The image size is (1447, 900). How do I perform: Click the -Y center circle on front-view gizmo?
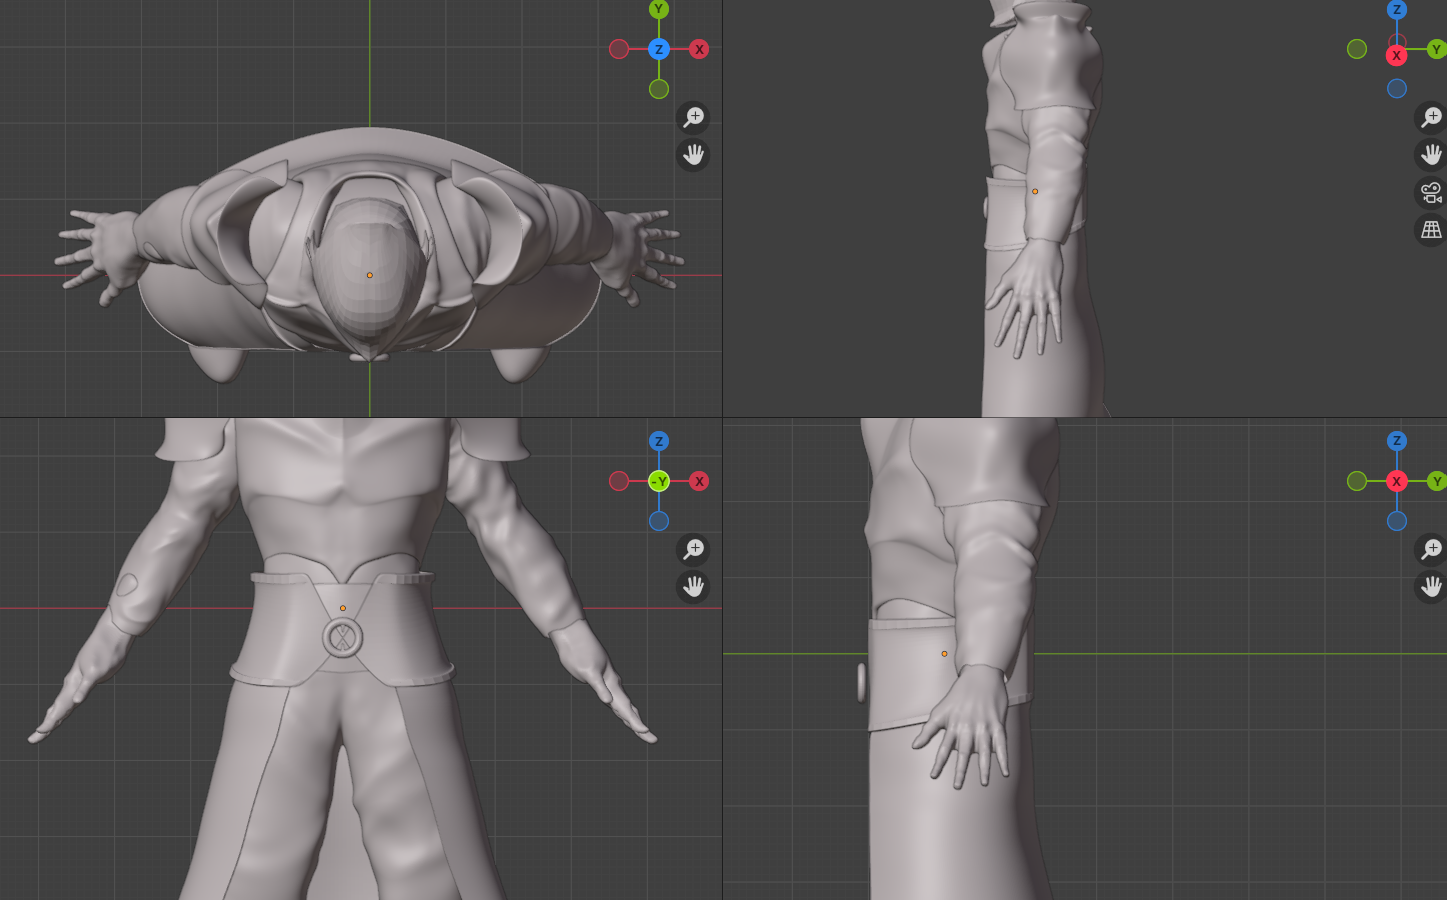(x=659, y=481)
